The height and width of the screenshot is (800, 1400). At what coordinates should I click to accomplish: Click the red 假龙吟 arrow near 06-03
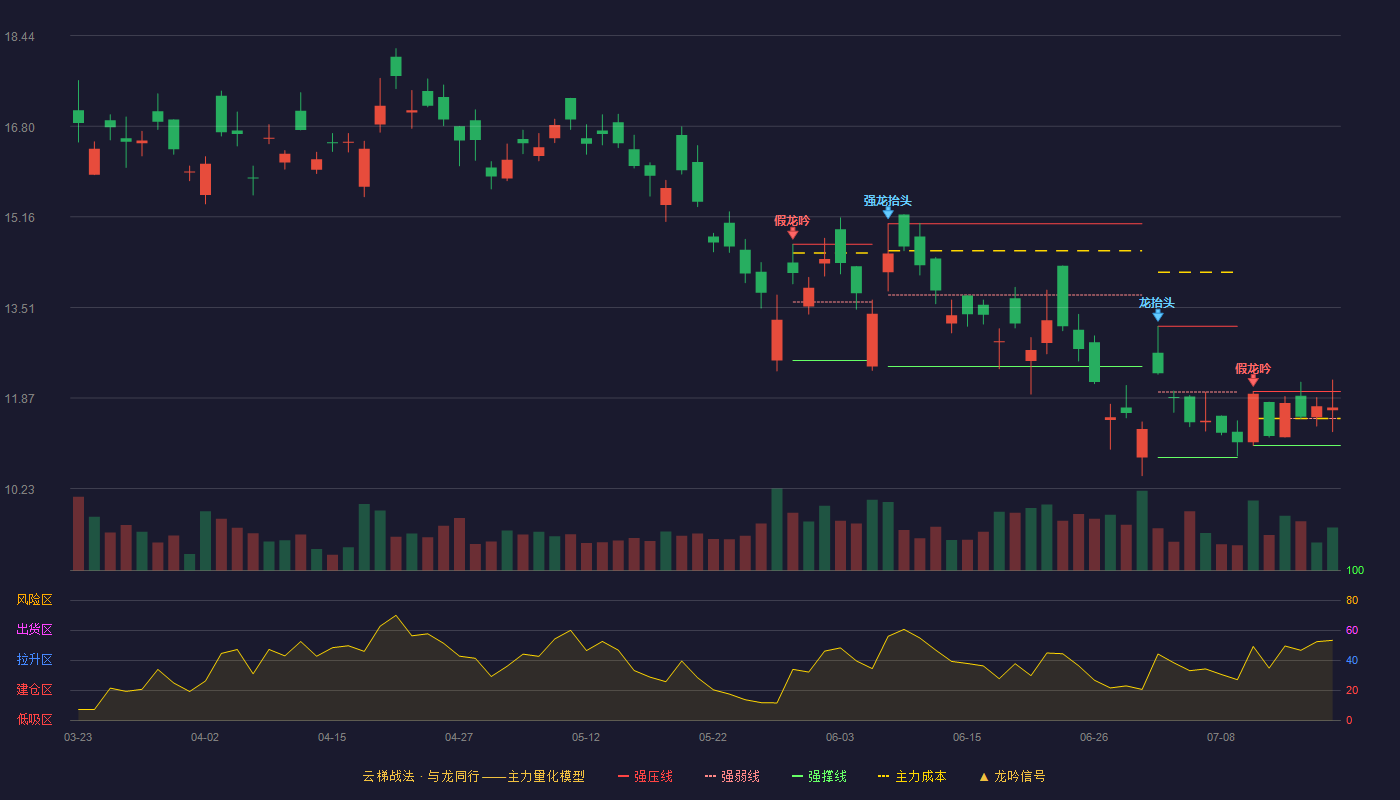coord(793,233)
